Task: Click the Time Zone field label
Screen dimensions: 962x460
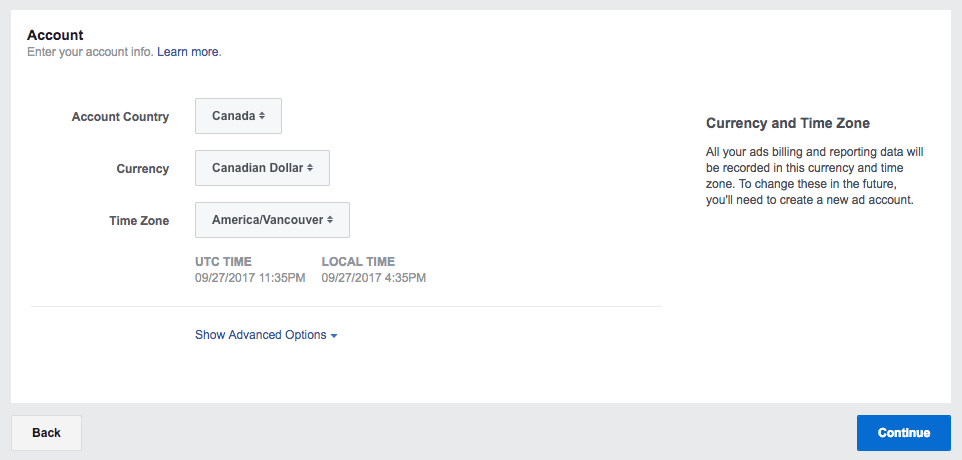Action: click(139, 221)
